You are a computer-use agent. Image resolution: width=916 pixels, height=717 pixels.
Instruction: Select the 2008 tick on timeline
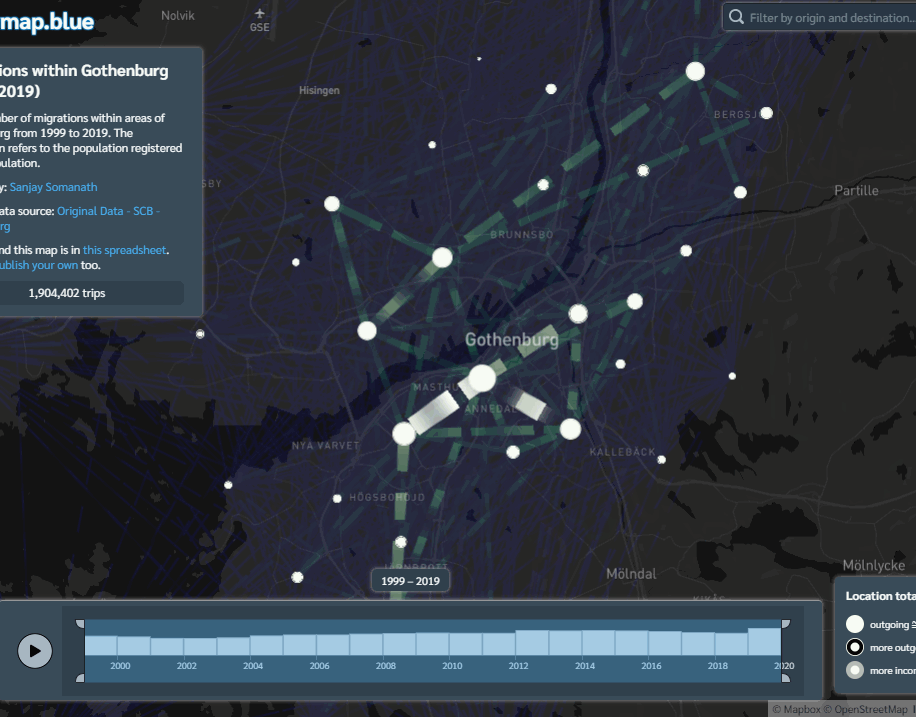tap(386, 666)
